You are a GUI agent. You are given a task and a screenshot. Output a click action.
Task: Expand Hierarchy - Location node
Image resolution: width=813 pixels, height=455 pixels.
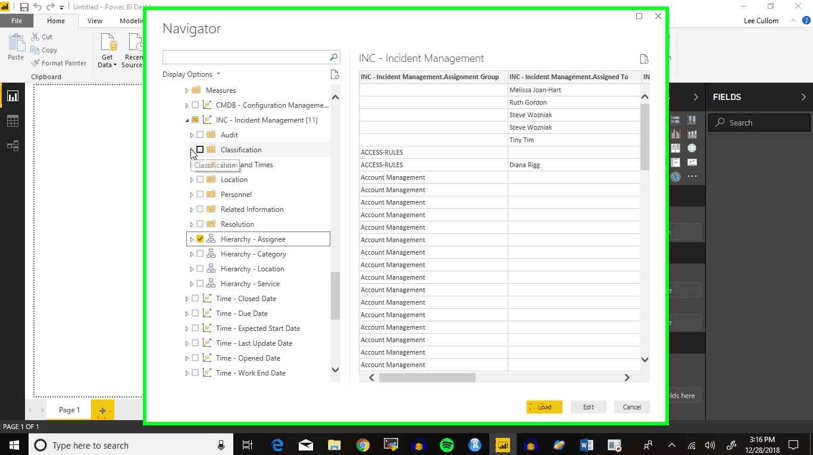click(191, 269)
